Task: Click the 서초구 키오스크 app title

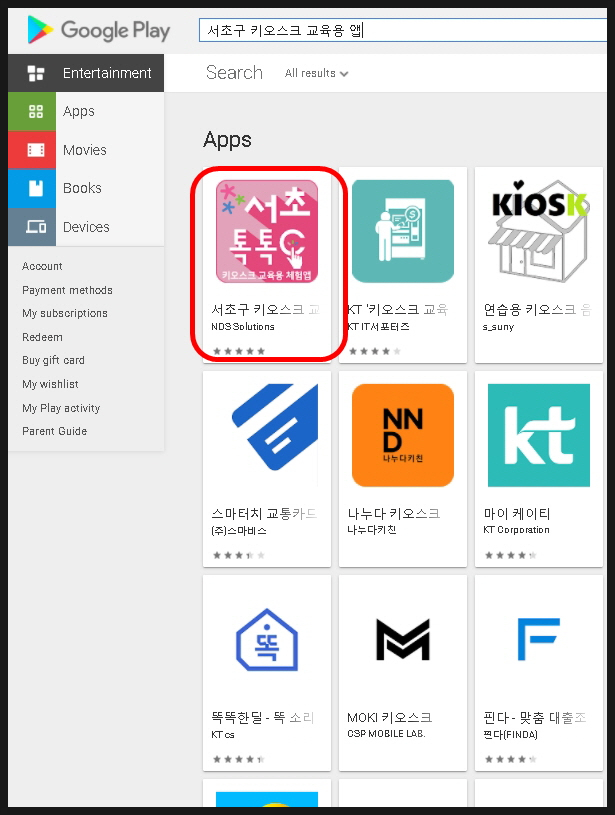Action: click(x=266, y=309)
